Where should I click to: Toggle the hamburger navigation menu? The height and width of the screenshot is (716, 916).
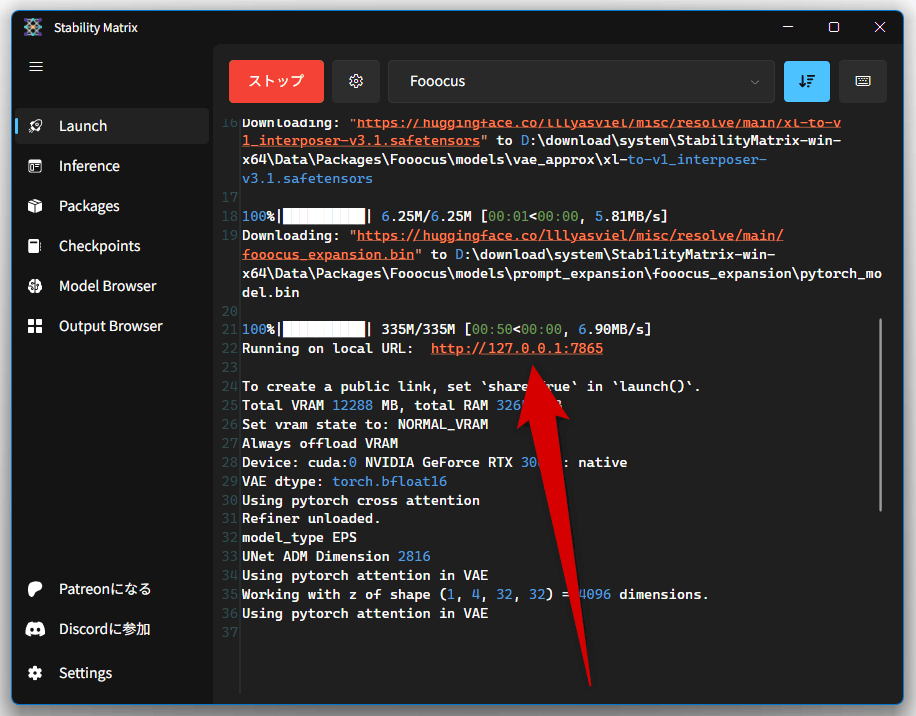36,67
